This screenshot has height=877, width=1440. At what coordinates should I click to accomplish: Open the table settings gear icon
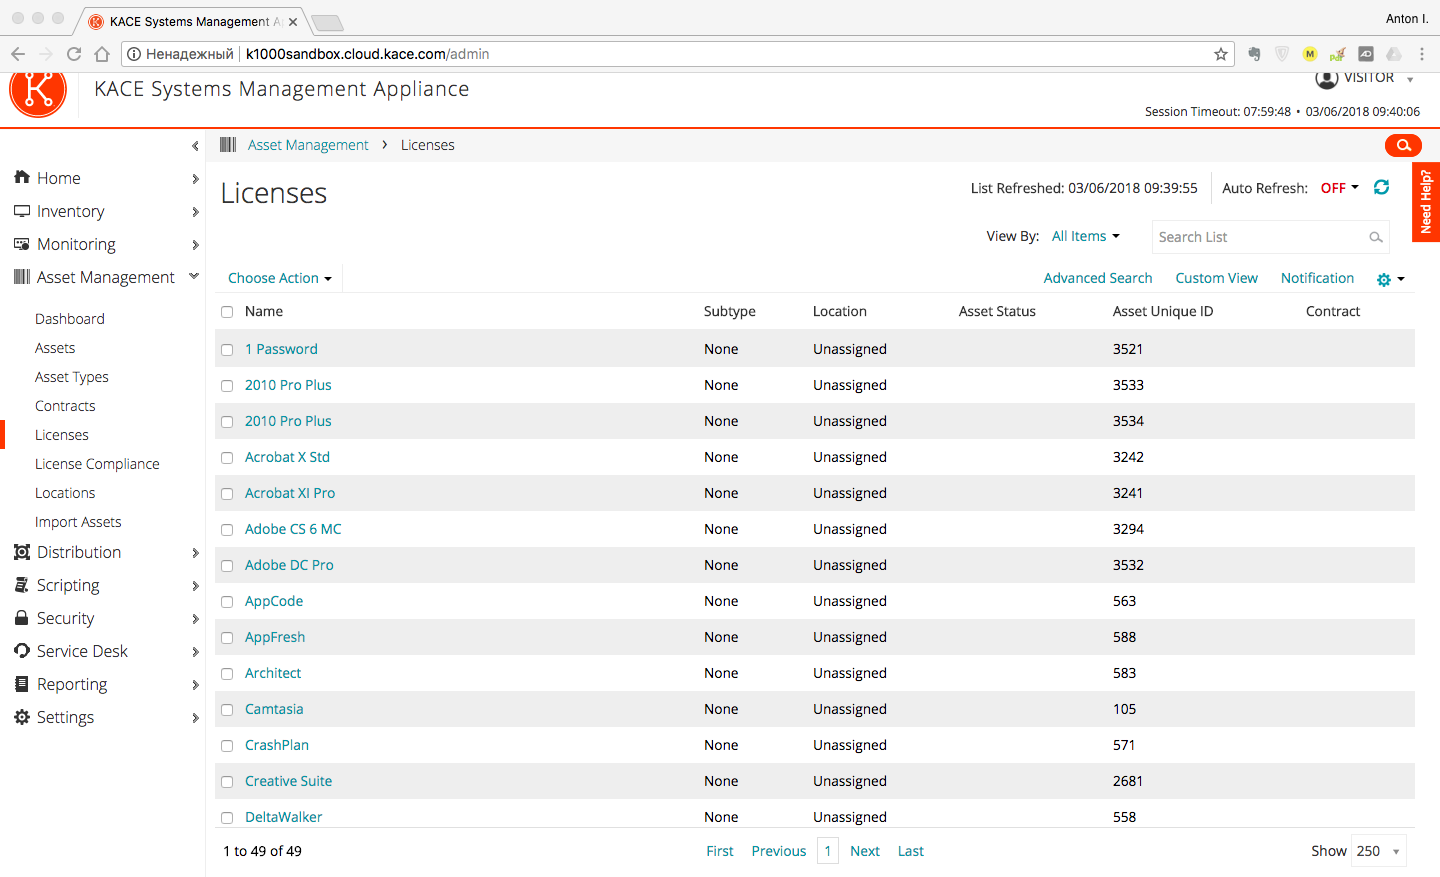(1384, 280)
